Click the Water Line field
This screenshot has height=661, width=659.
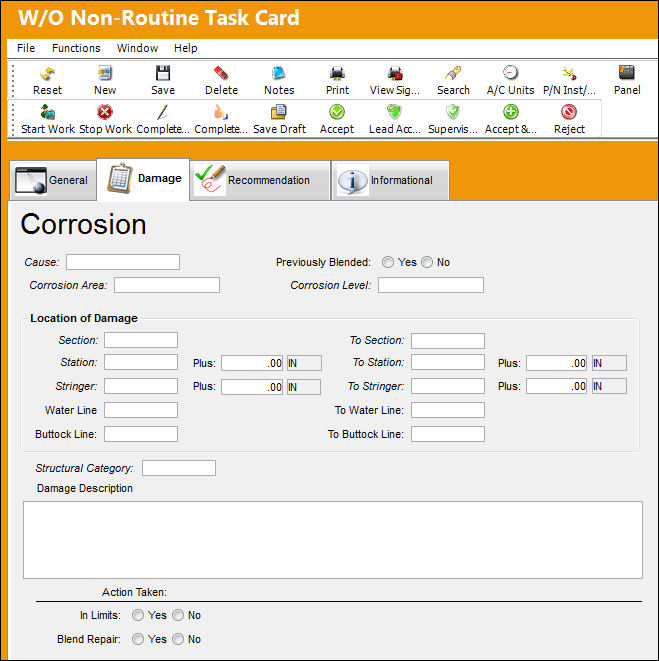141,410
